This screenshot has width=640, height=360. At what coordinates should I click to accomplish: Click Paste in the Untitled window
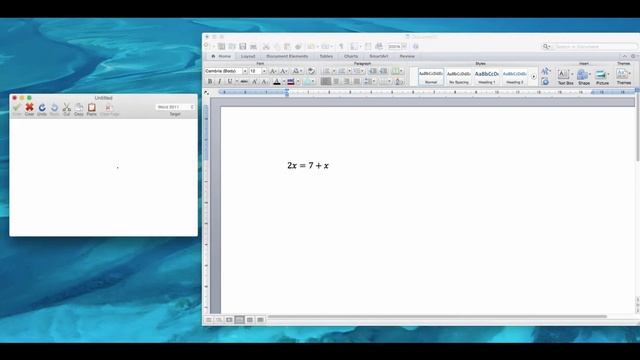(x=91, y=109)
